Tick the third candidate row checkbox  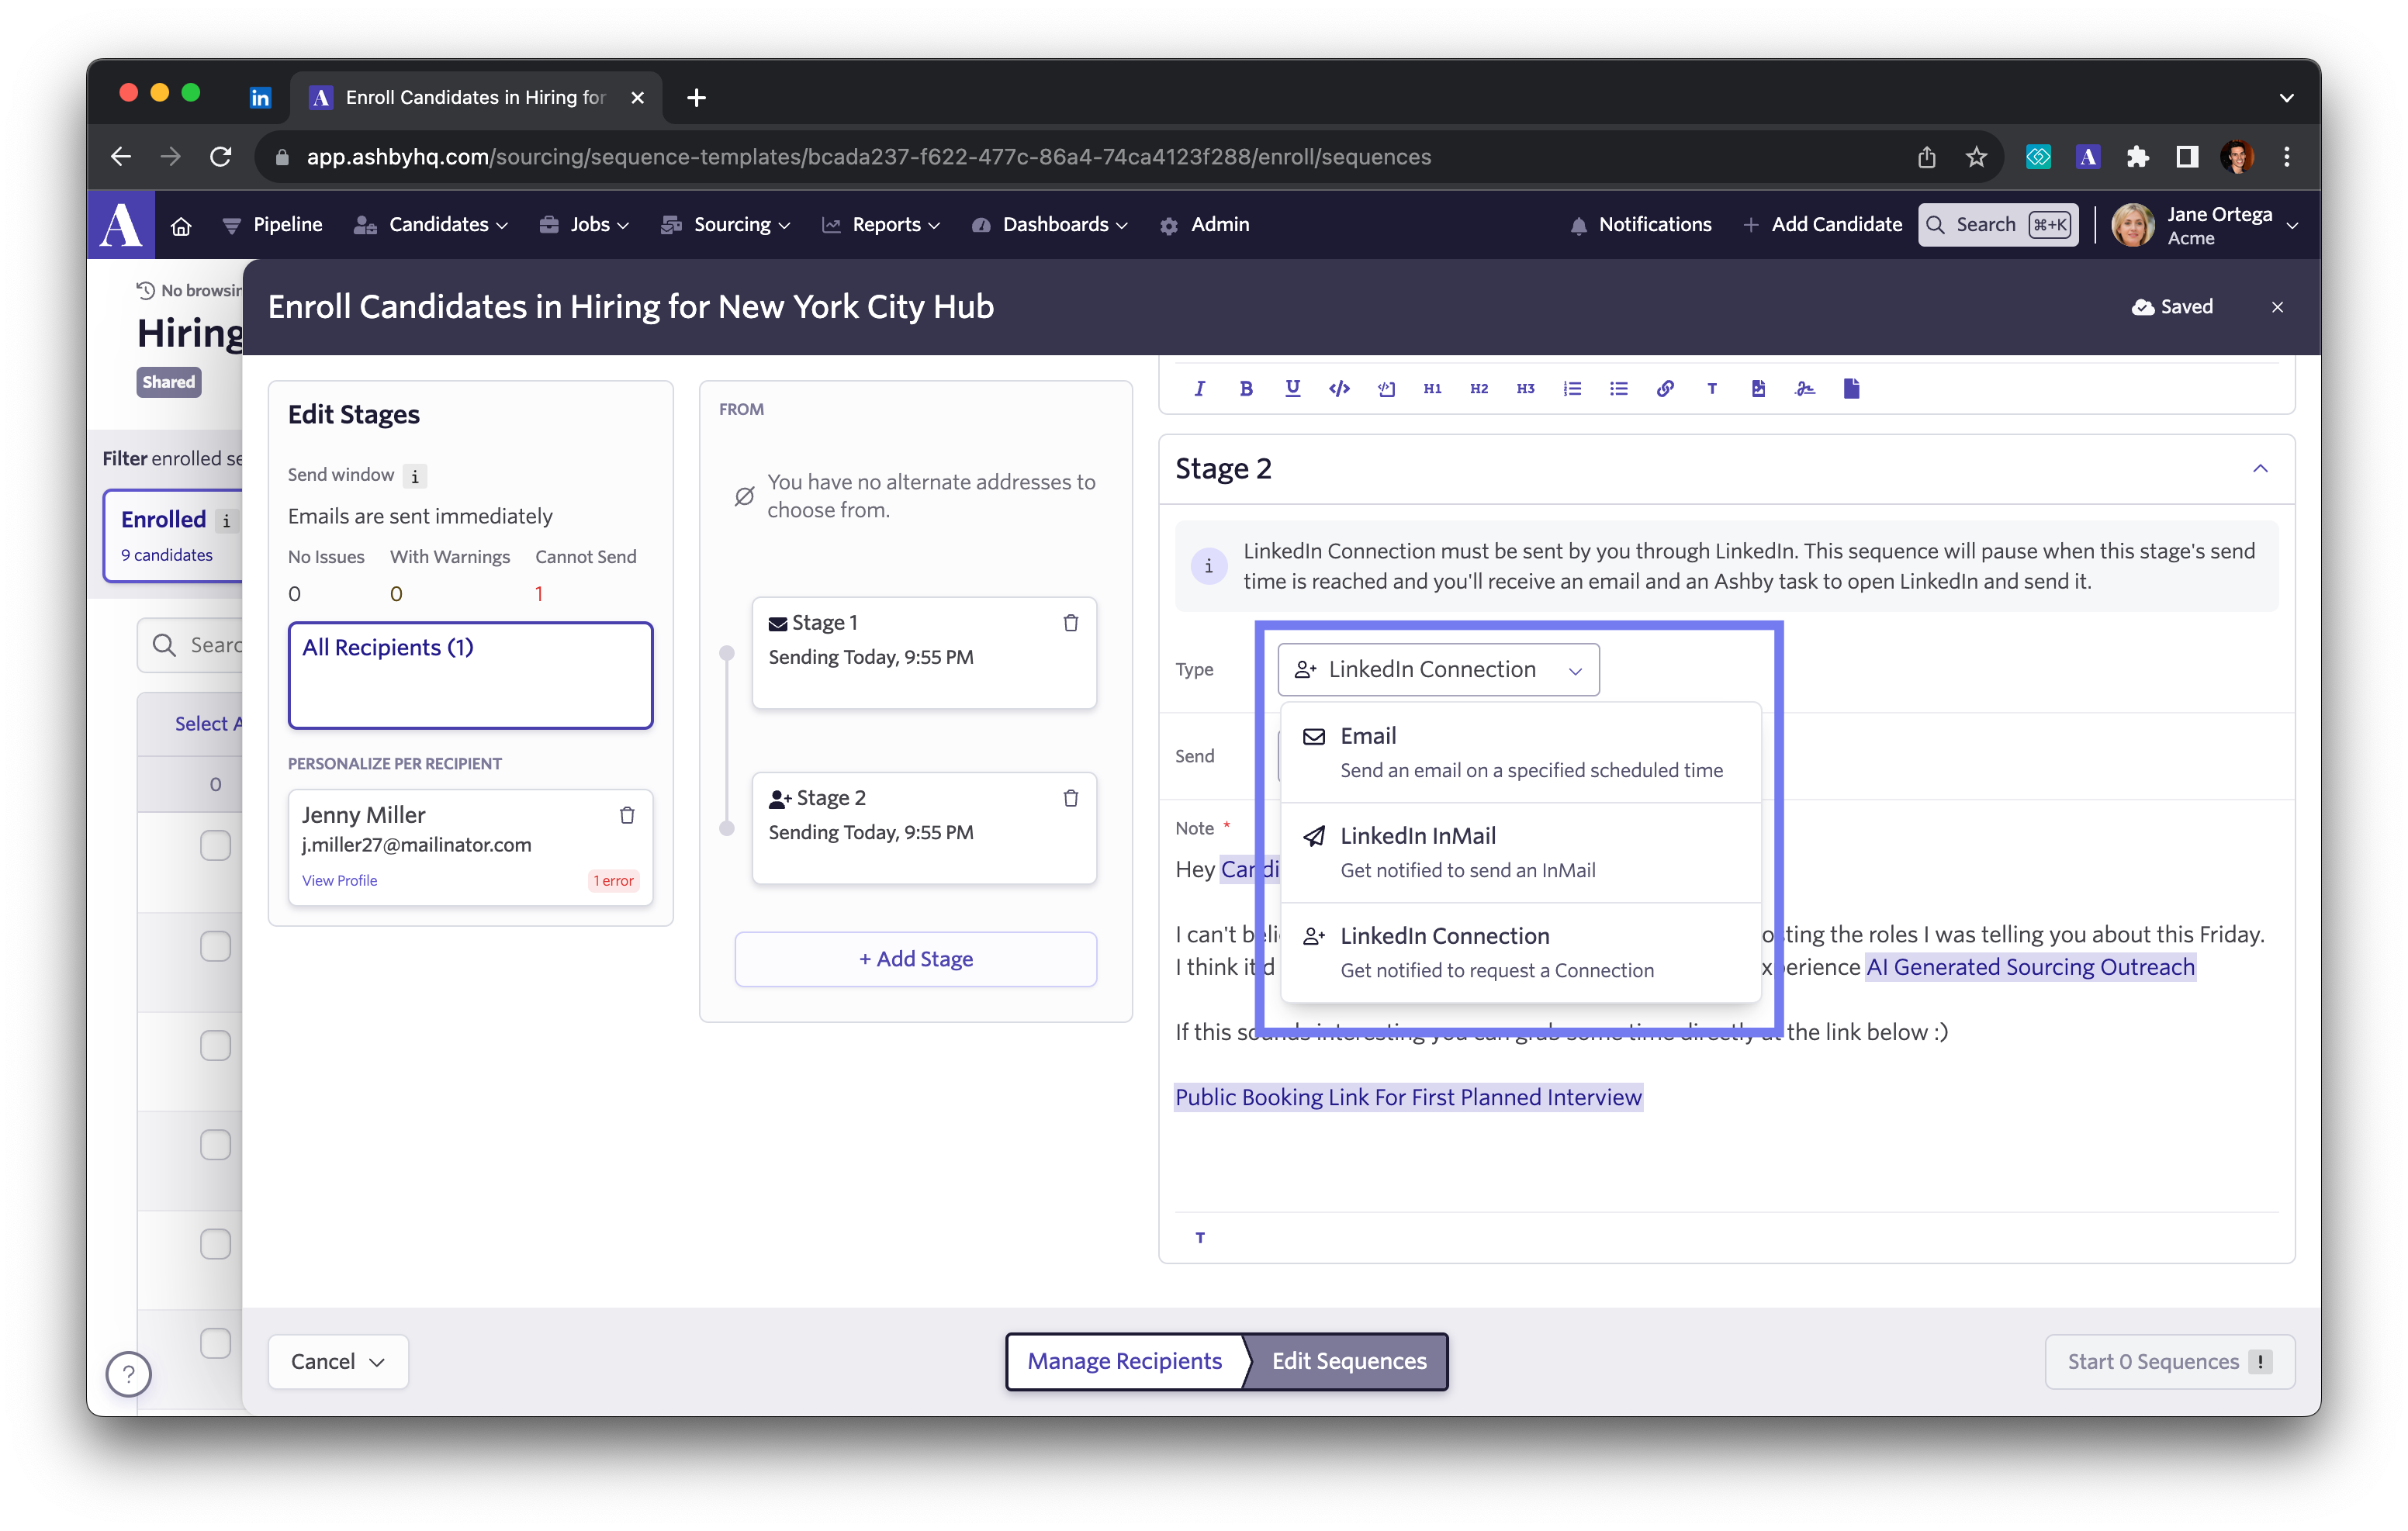tap(215, 1045)
